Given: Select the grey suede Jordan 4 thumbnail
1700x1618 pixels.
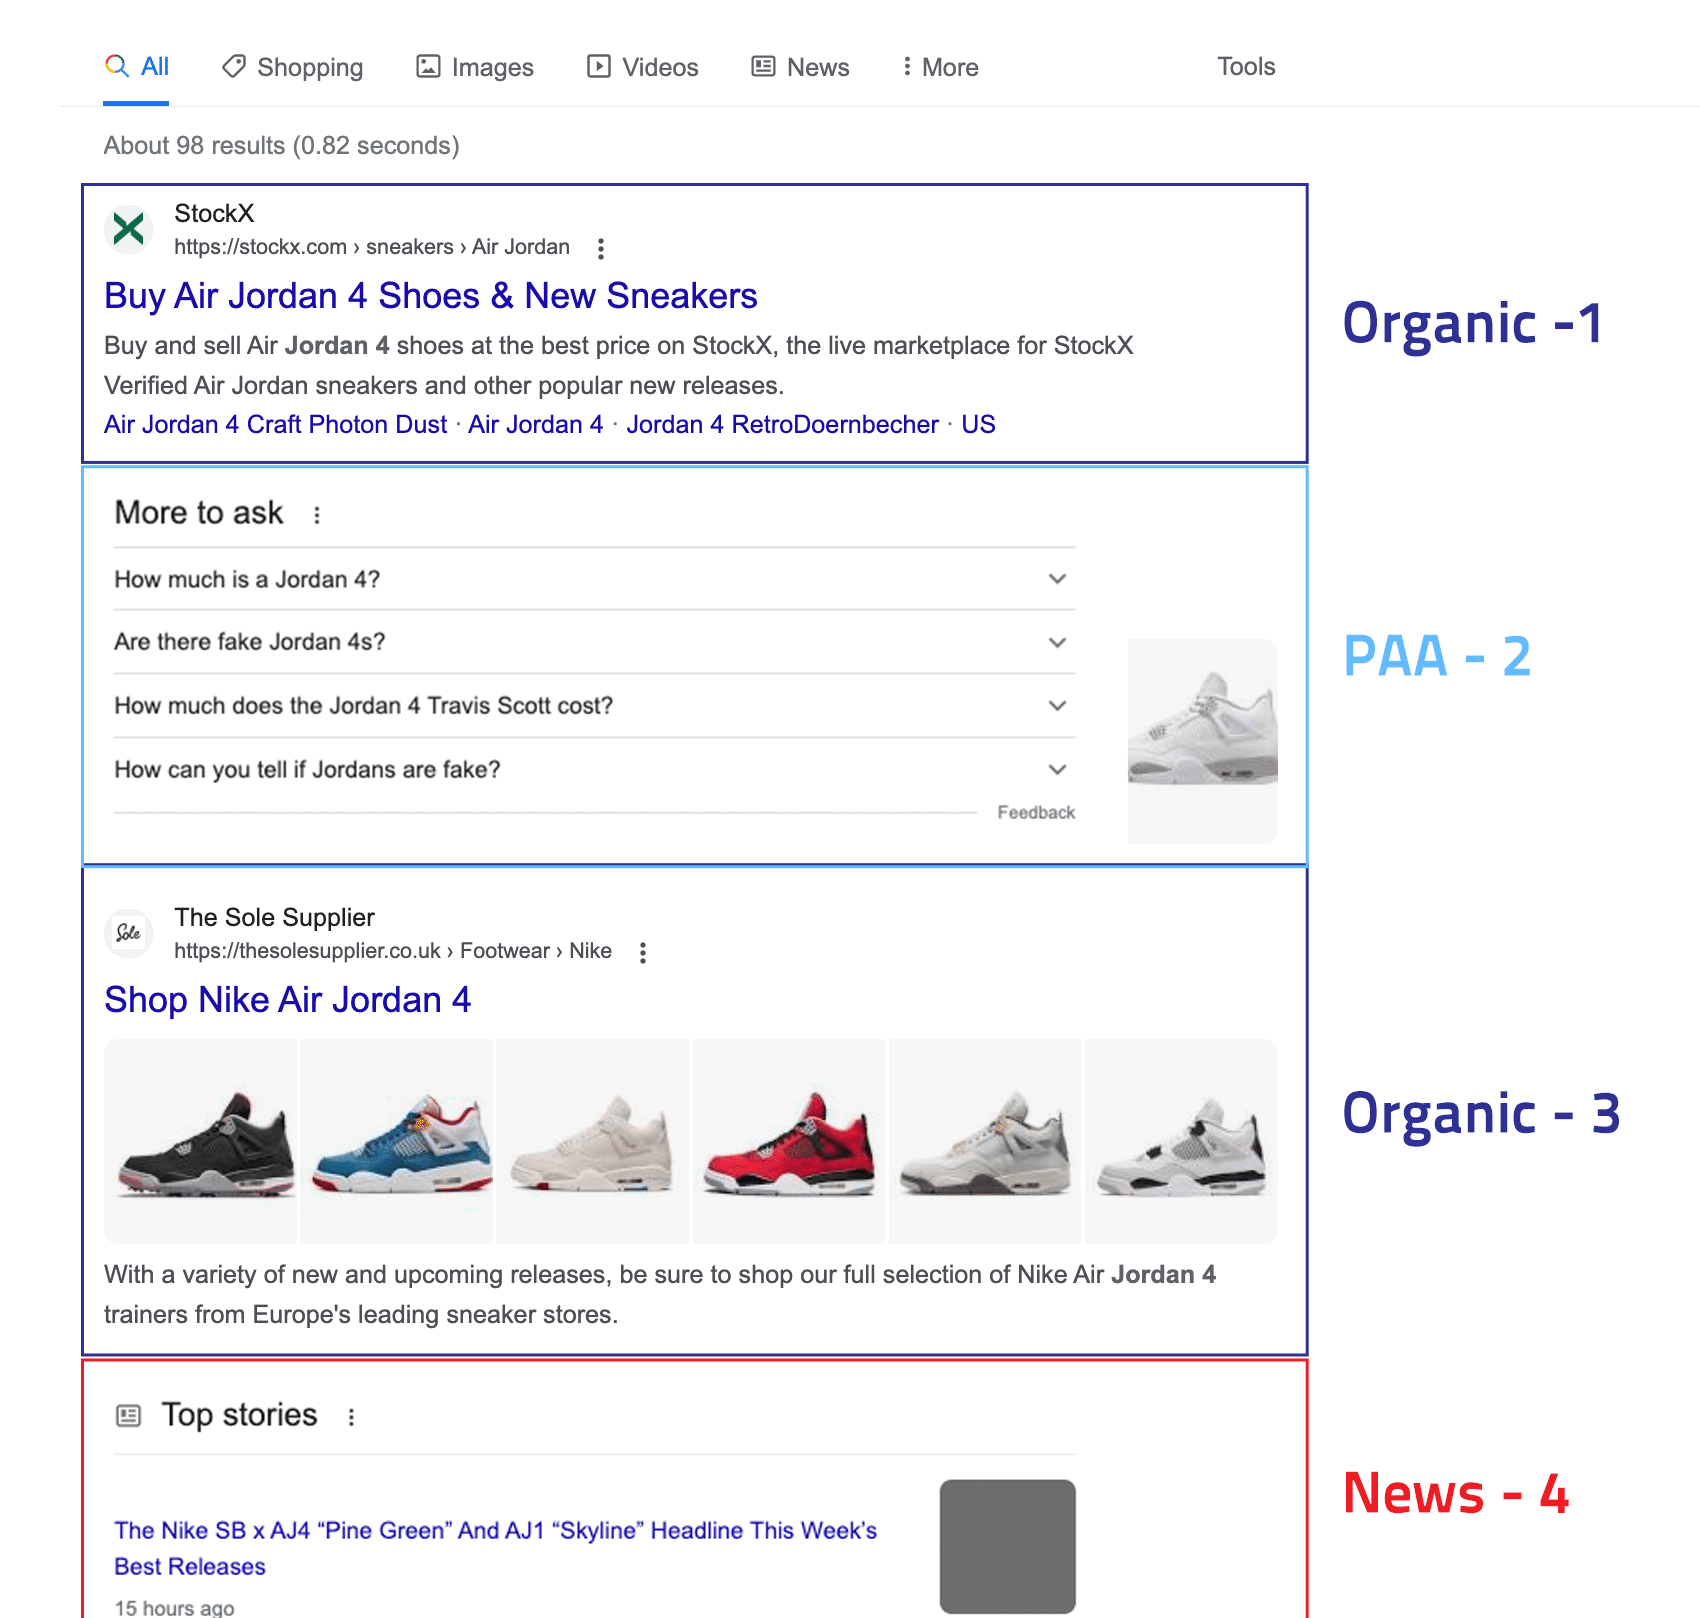Looking at the screenshot, I should pos(985,1141).
